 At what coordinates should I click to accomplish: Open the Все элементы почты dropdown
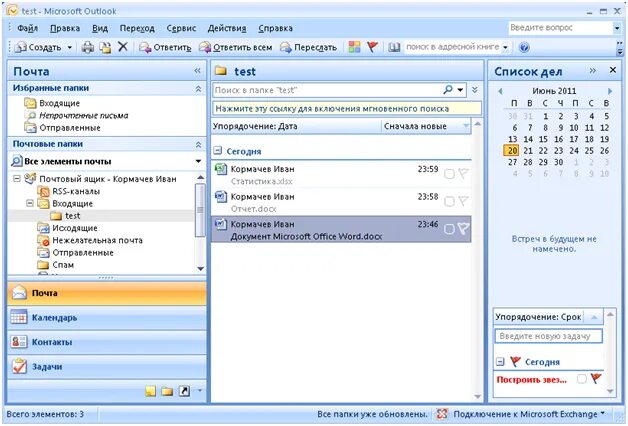[x=198, y=161]
